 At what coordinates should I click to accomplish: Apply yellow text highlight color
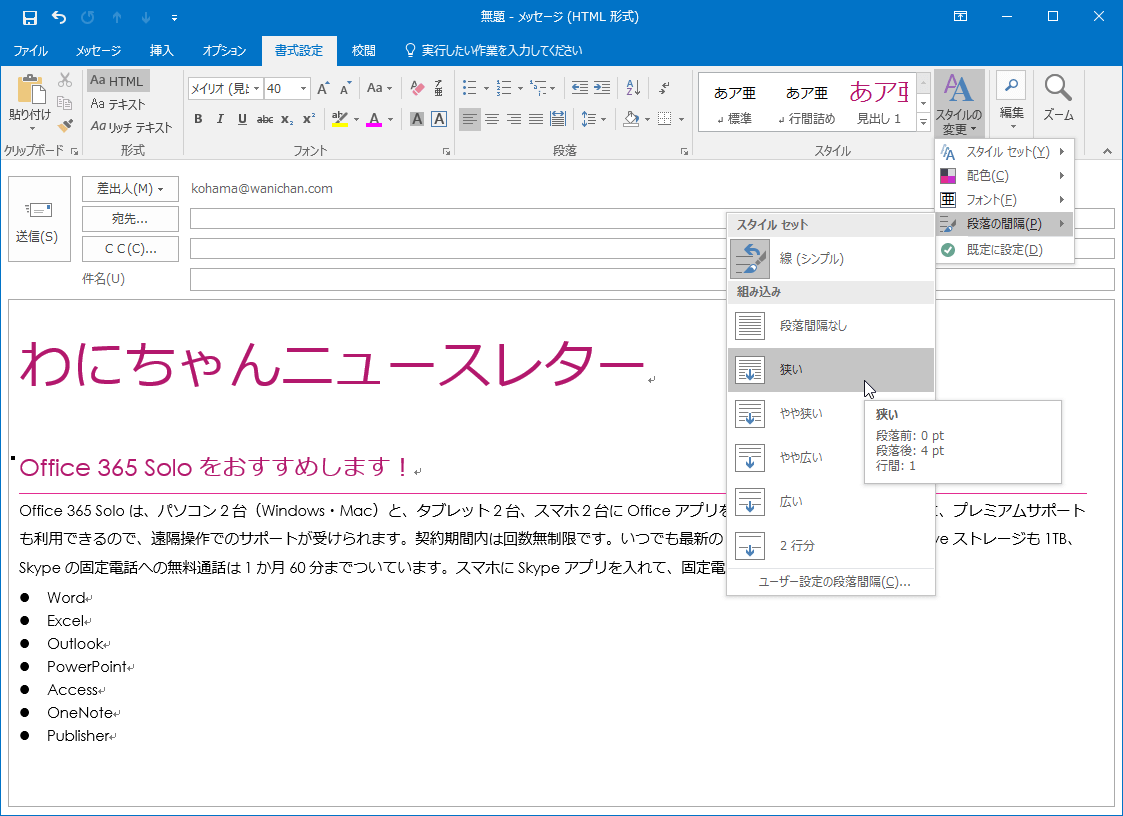[340, 119]
